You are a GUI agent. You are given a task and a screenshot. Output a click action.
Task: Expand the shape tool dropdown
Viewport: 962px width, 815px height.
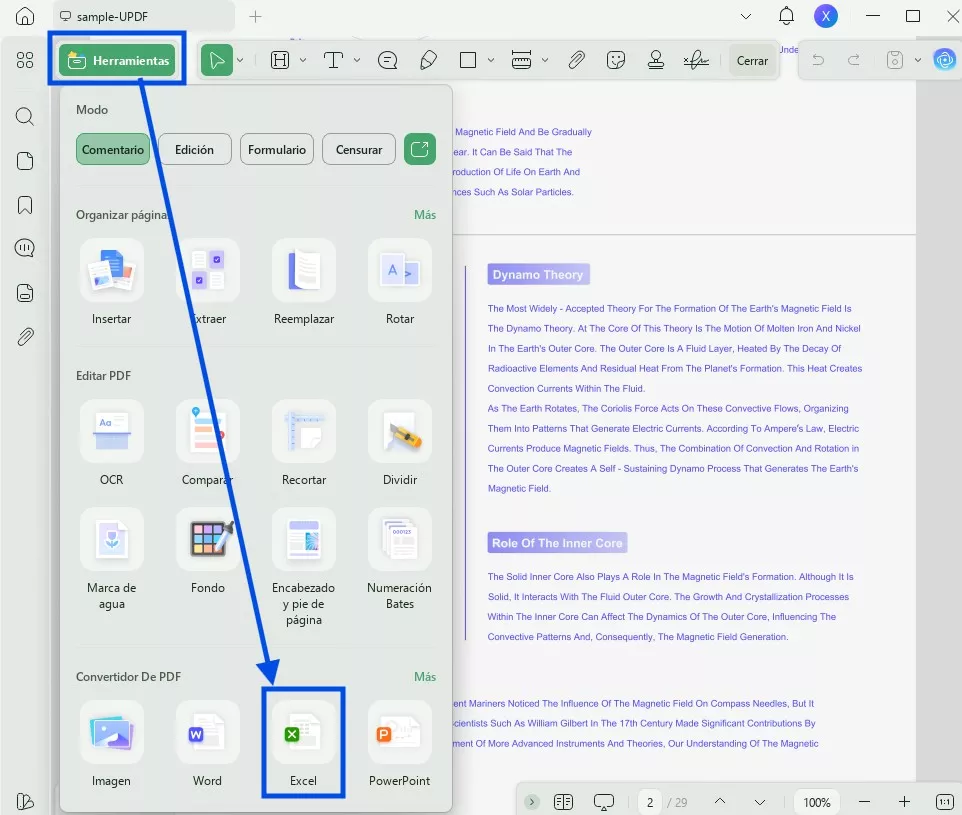pos(491,60)
